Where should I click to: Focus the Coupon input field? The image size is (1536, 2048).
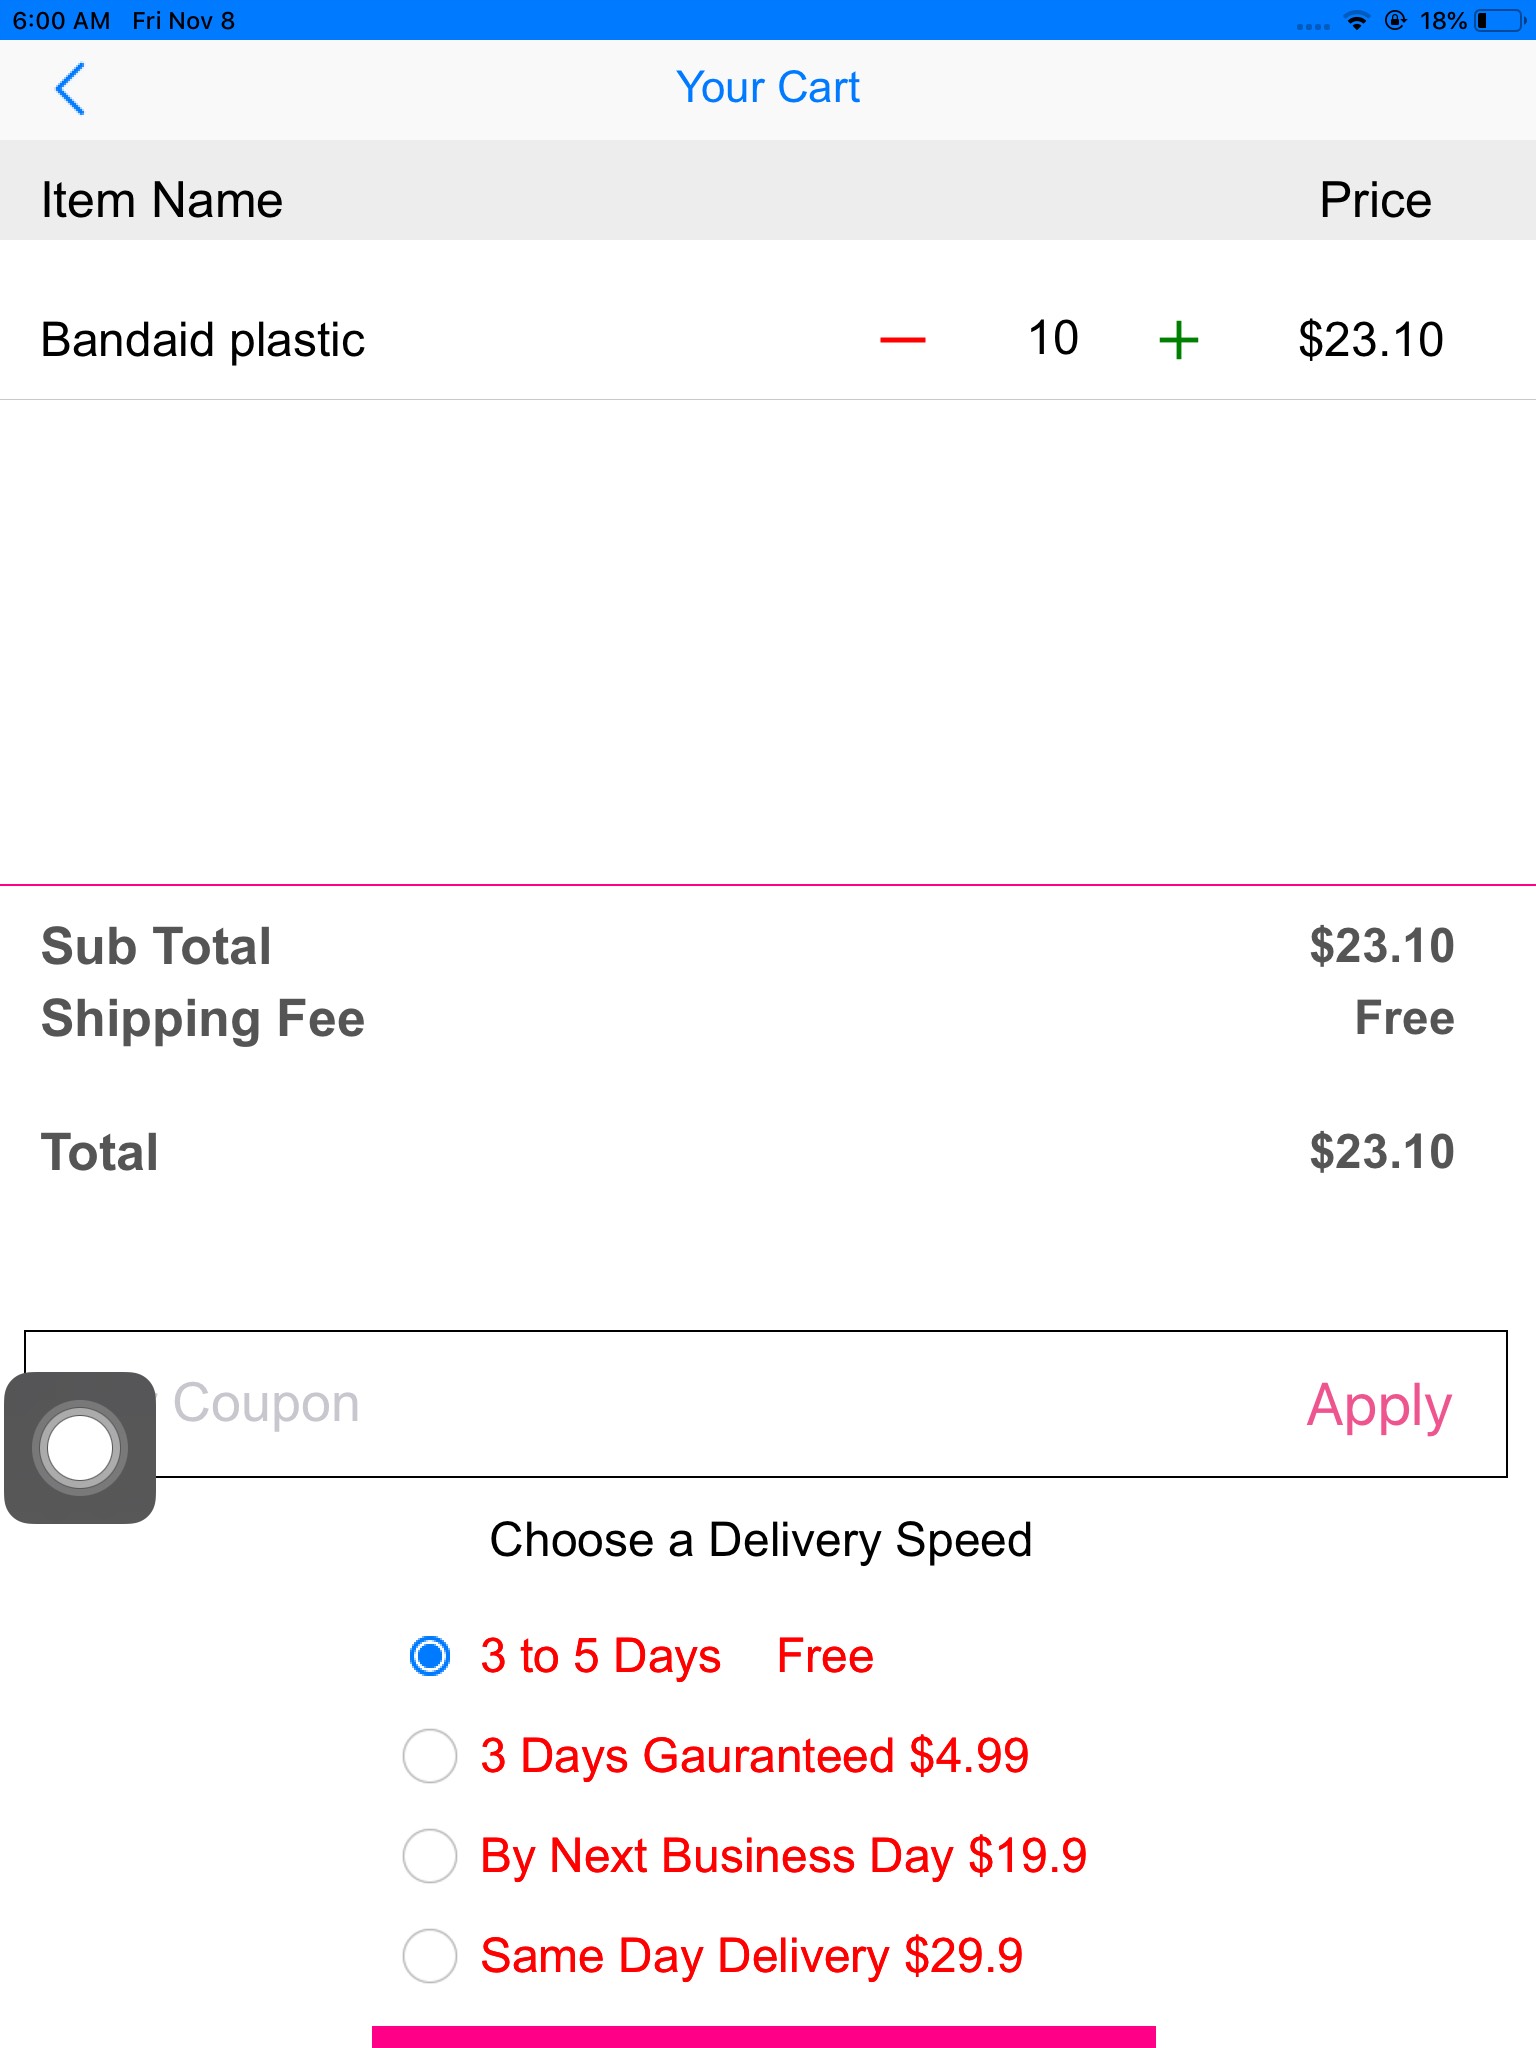700,1404
